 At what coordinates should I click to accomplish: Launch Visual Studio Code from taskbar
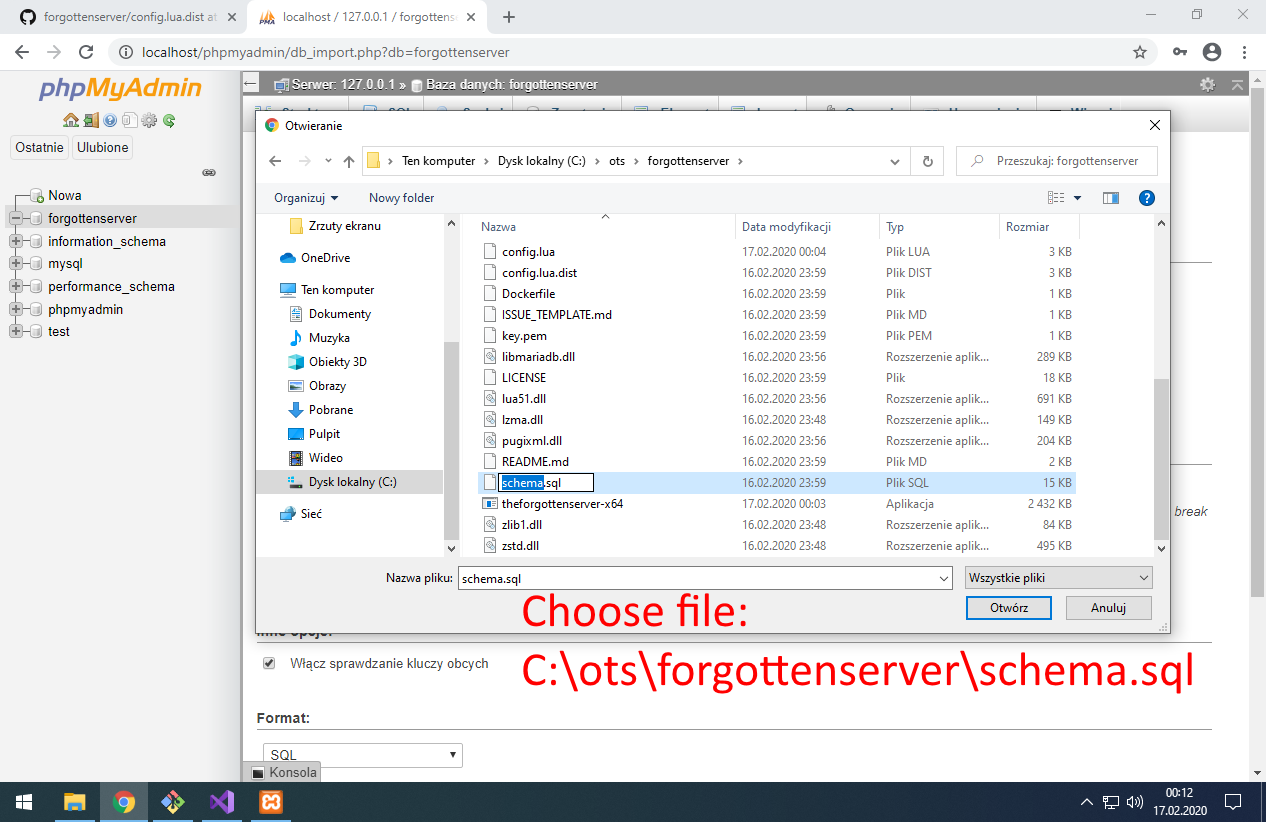click(220, 801)
